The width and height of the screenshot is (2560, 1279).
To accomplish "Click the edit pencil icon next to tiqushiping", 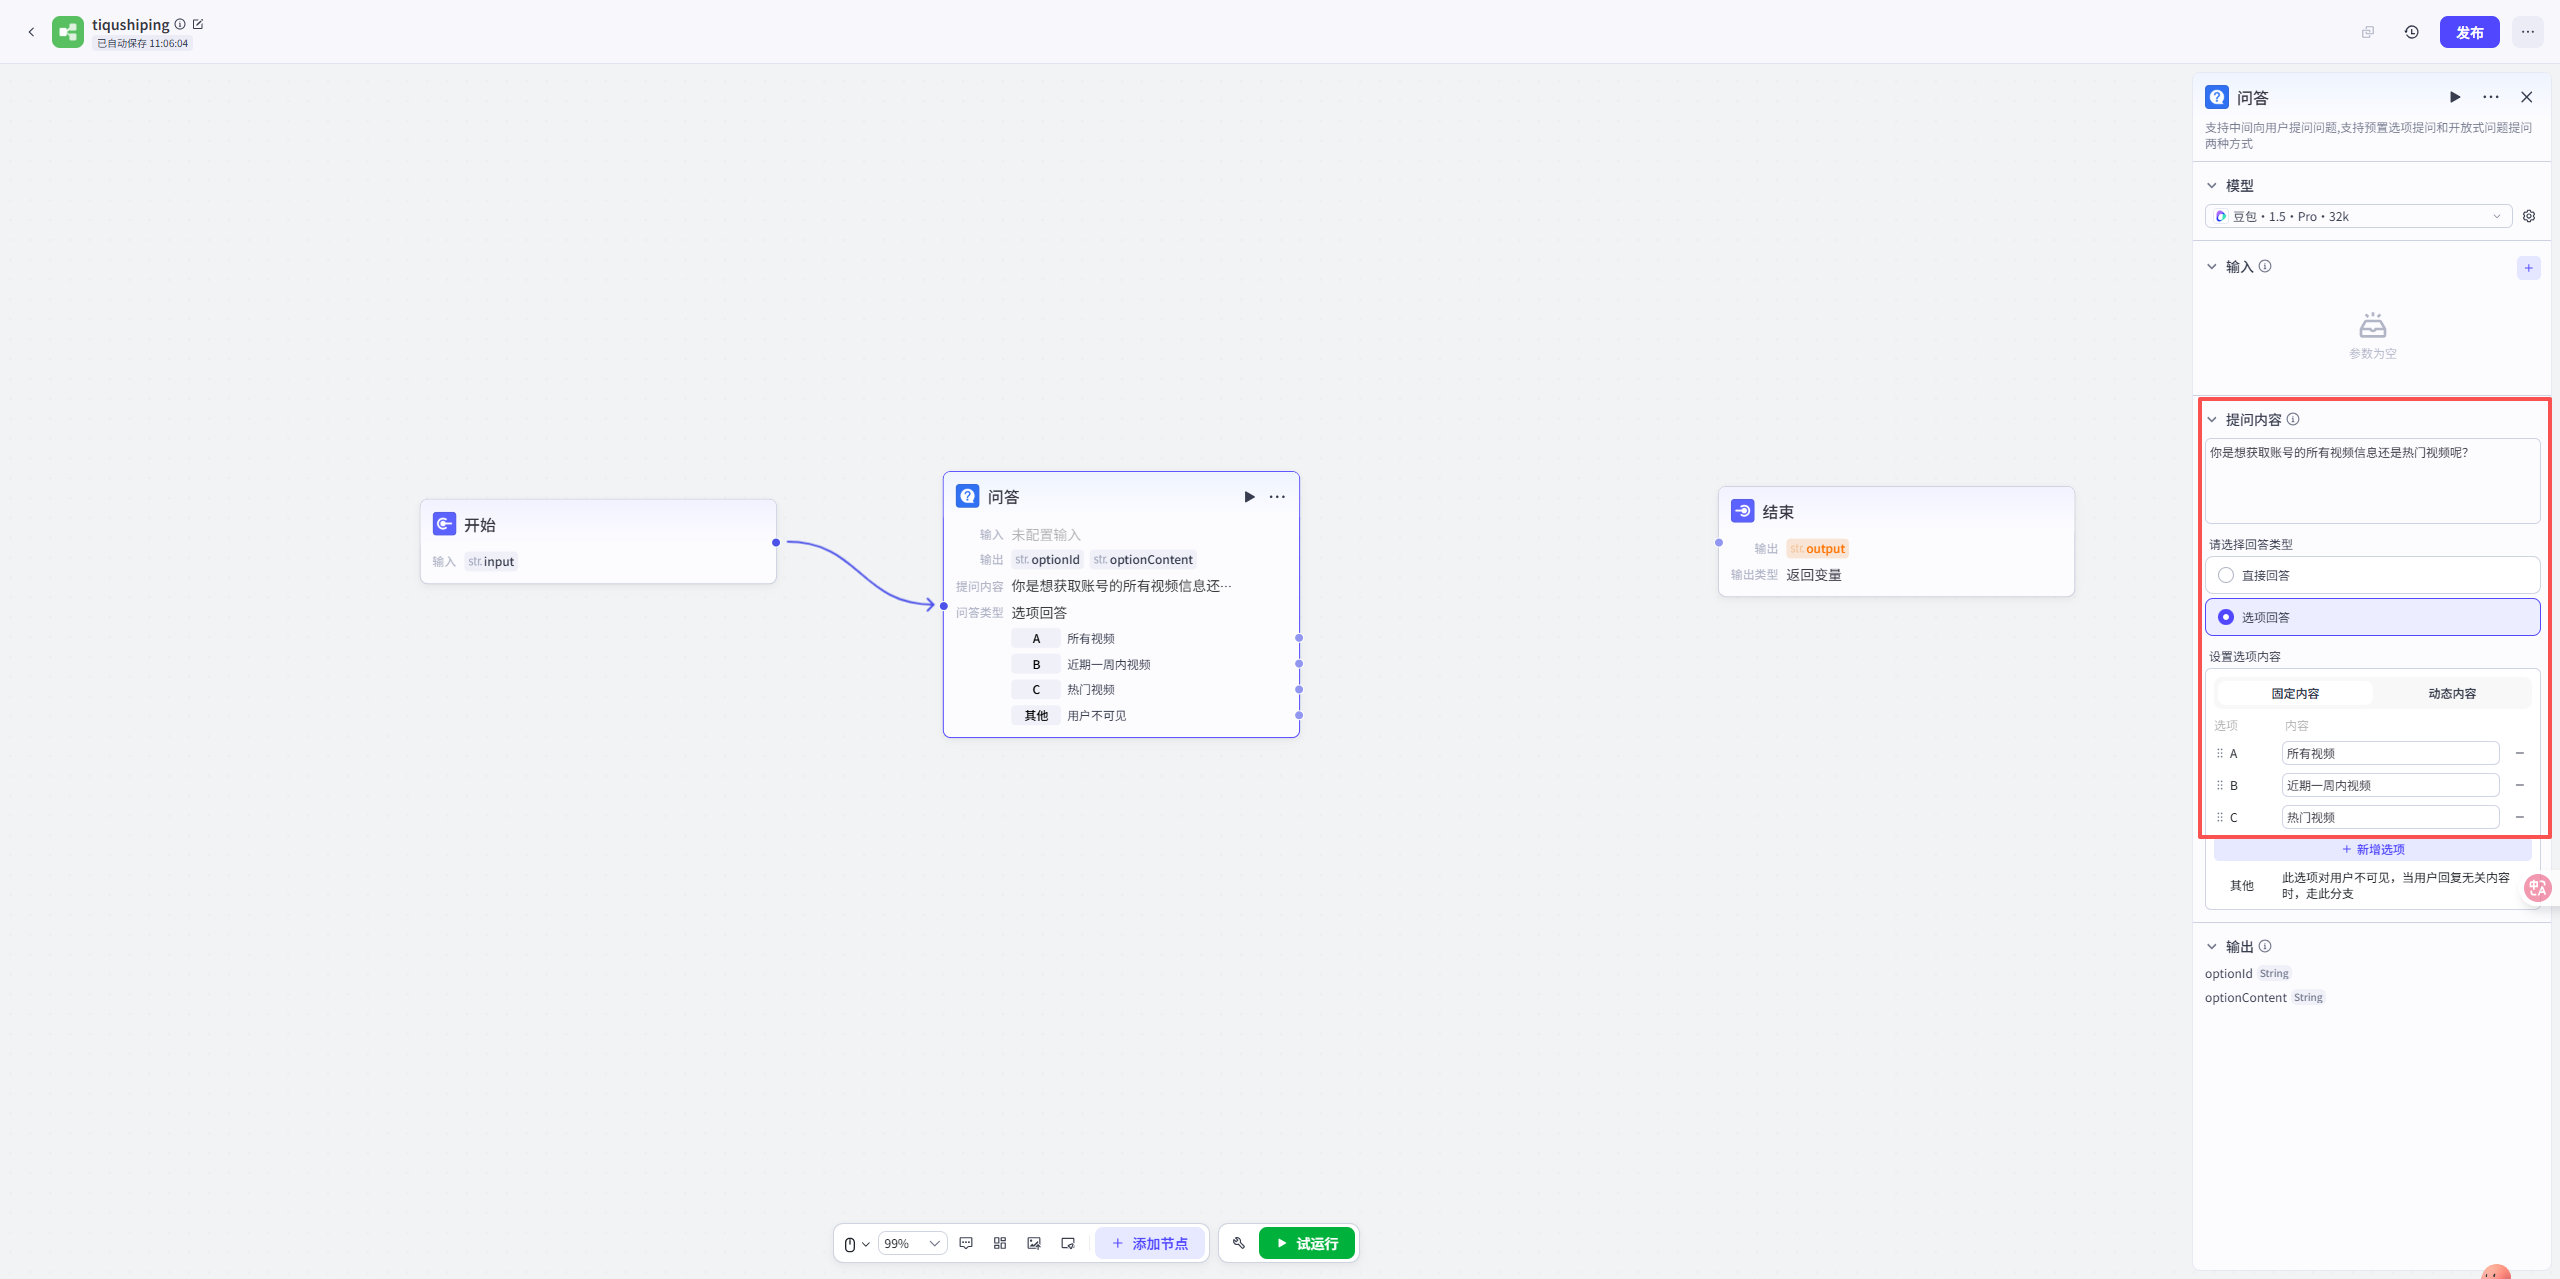I will [198, 24].
